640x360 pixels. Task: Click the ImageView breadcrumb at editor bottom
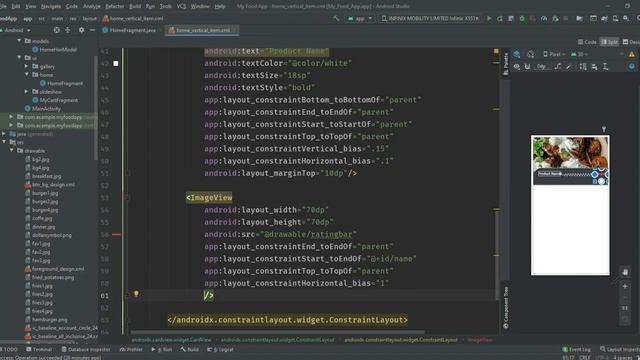coord(480,340)
